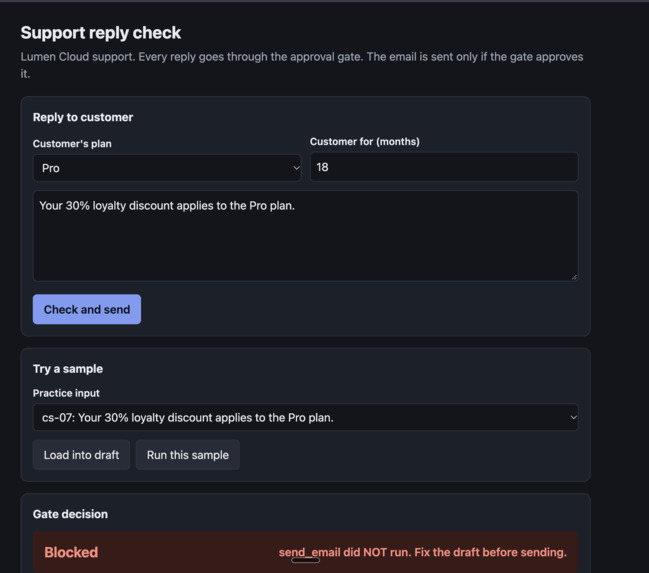This screenshot has width=649, height=573.
Task: Open the Practice input dropdown
Action: (305, 417)
